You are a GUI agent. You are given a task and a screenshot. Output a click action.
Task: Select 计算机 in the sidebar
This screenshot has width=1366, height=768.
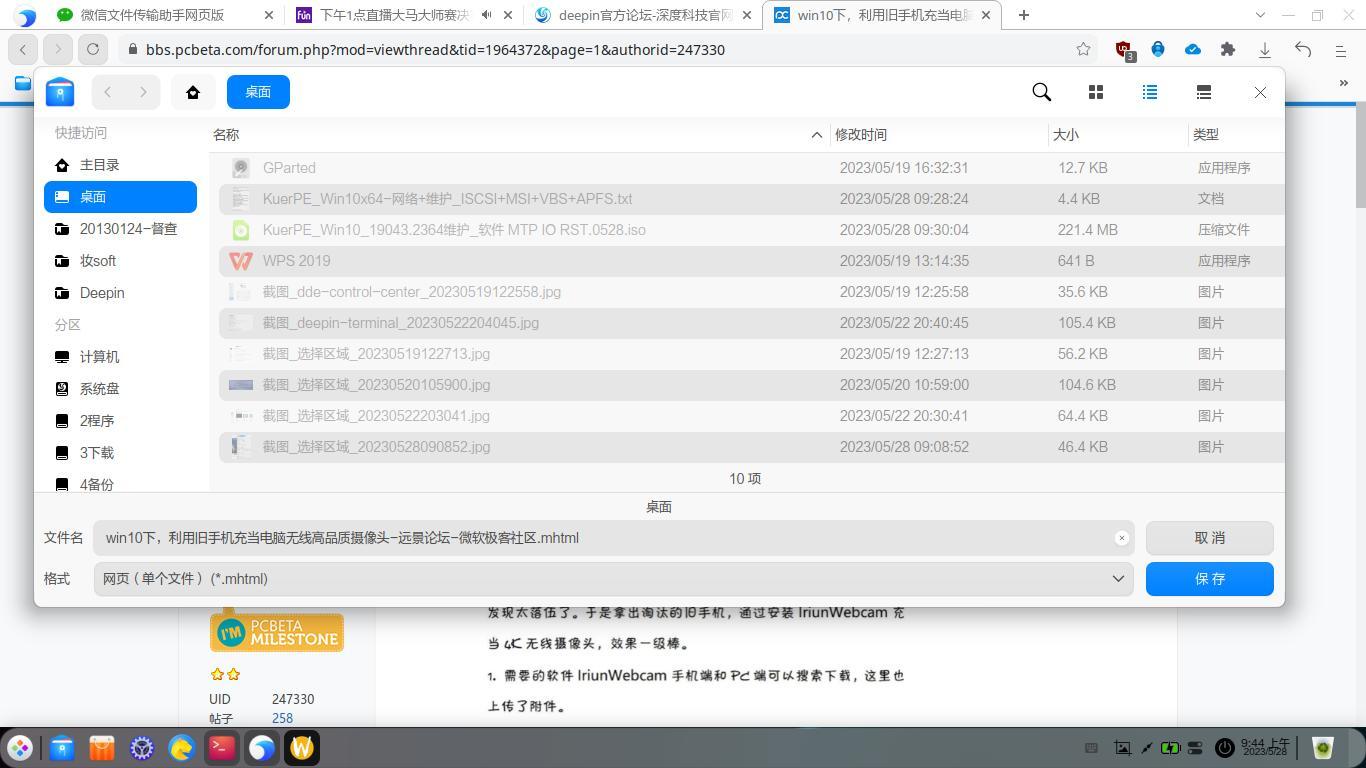[x=120, y=357]
